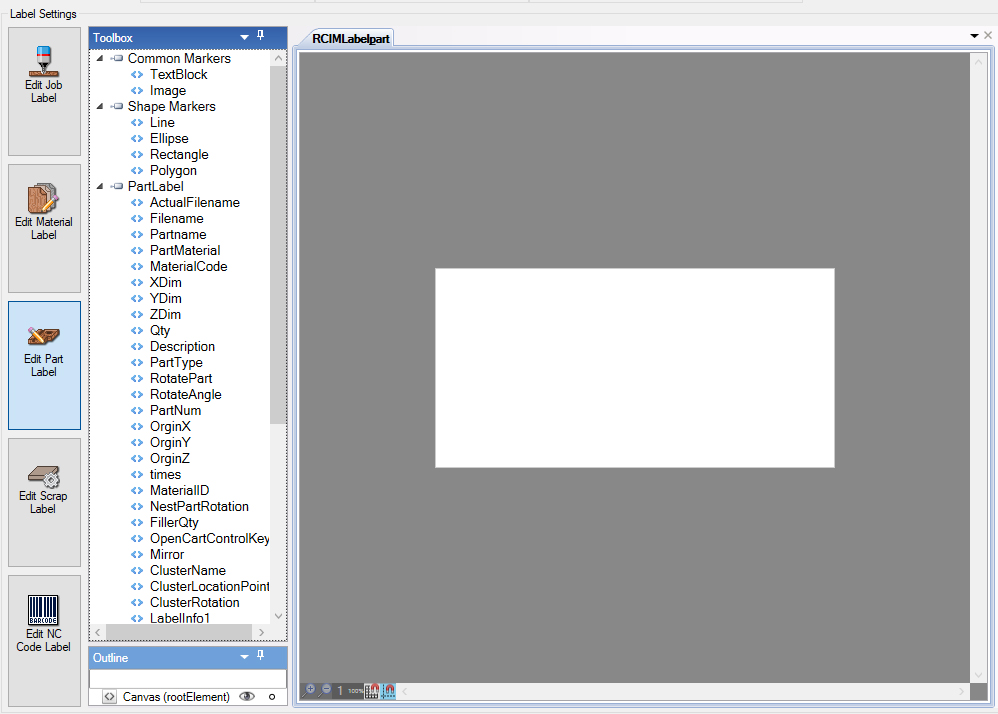This screenshot has height=714, width=998.
Task: Collapse the Common Markers group
Action: [x=99, y=58]
